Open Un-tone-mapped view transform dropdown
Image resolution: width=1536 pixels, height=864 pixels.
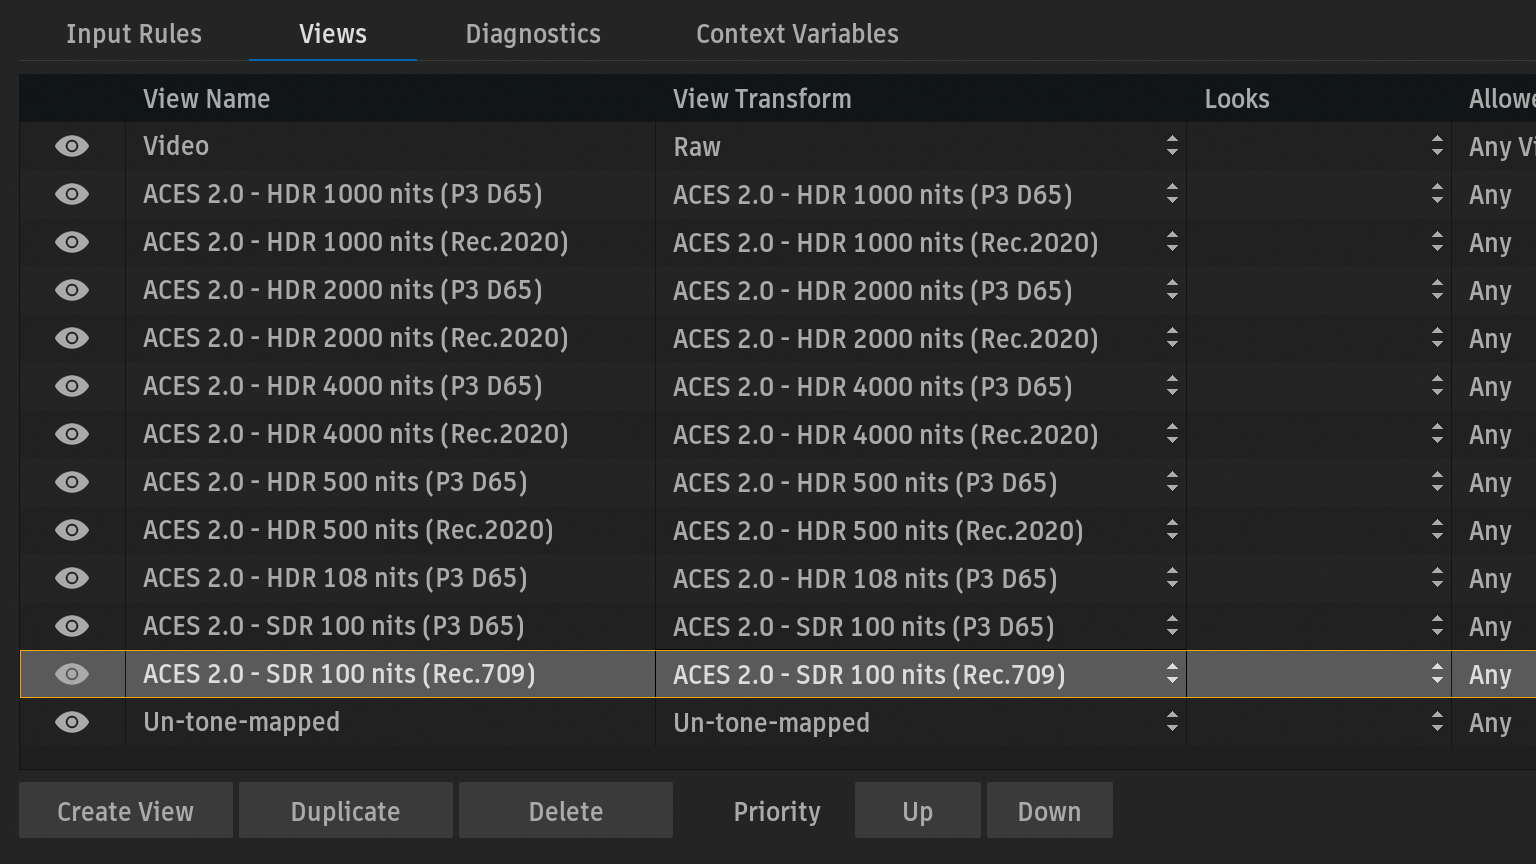click(x=920, y=723)
